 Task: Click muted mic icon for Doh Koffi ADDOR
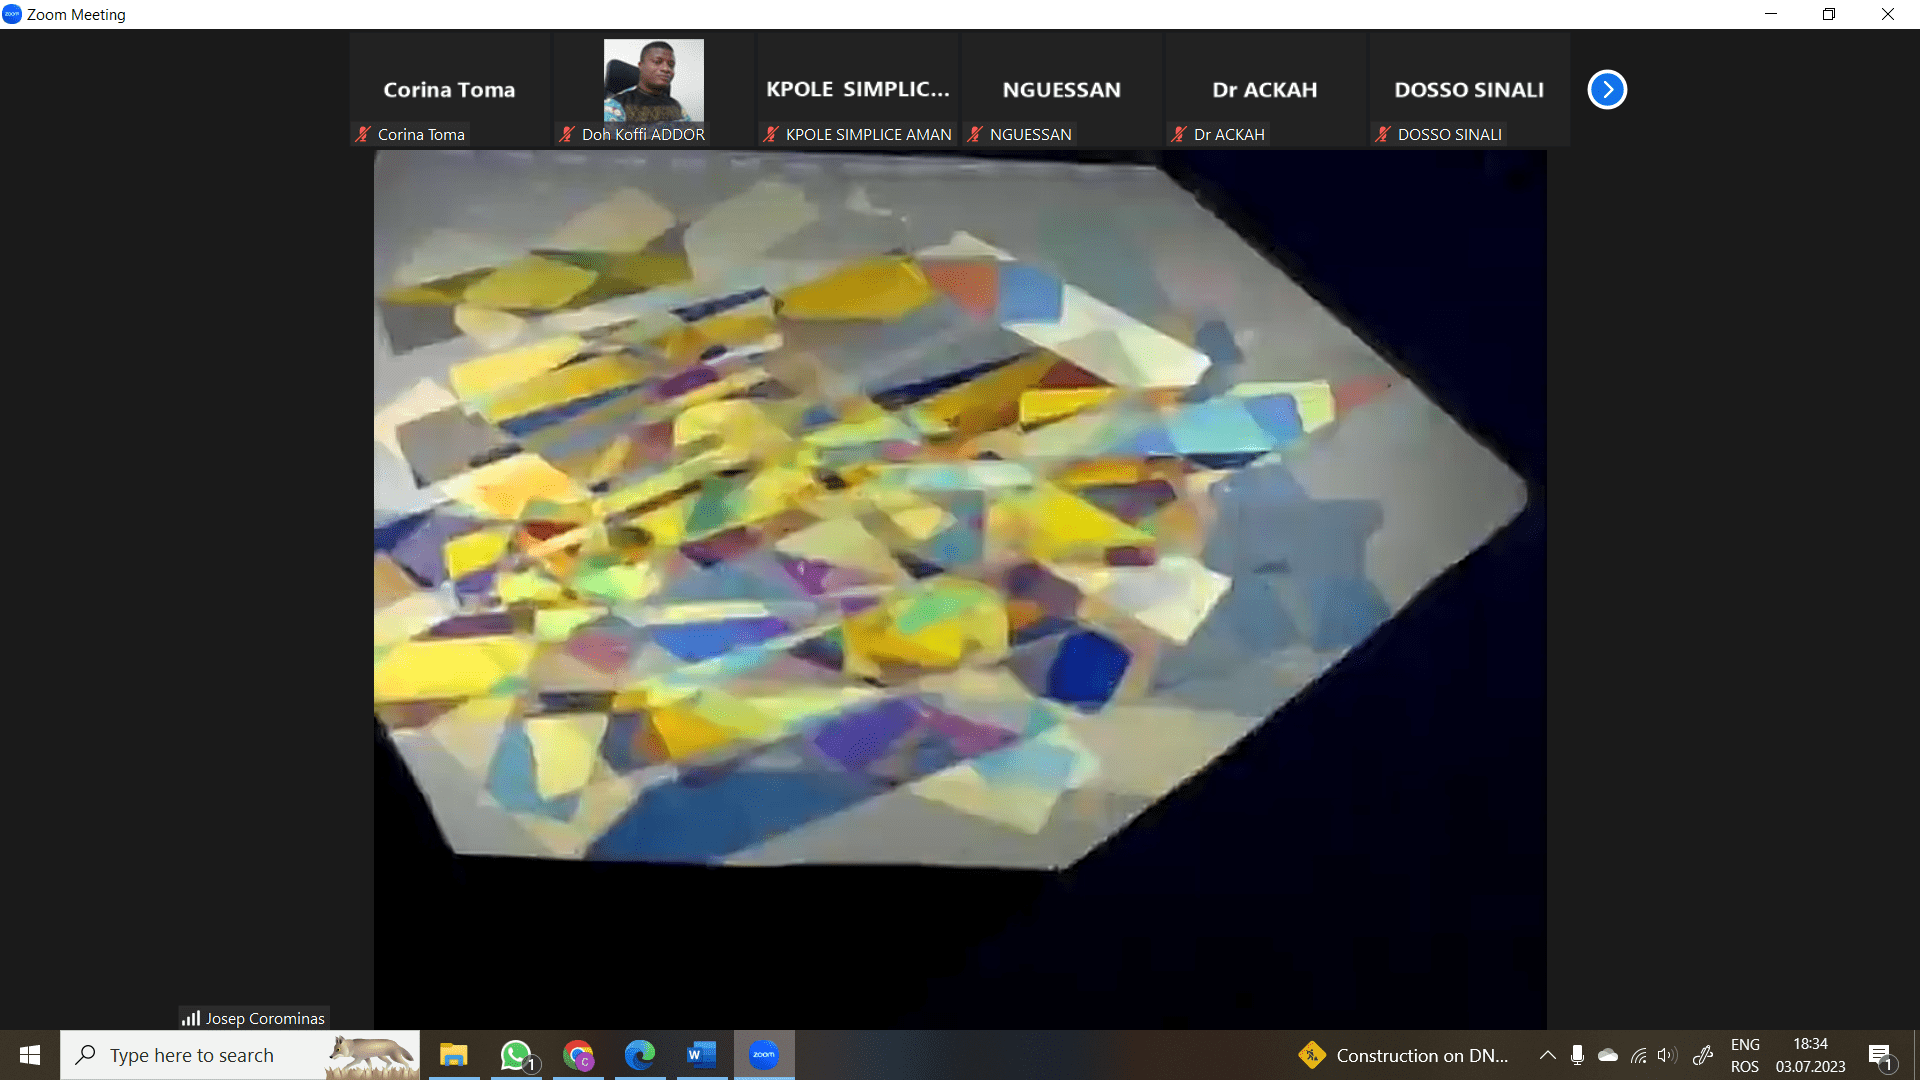coord(567,134)
